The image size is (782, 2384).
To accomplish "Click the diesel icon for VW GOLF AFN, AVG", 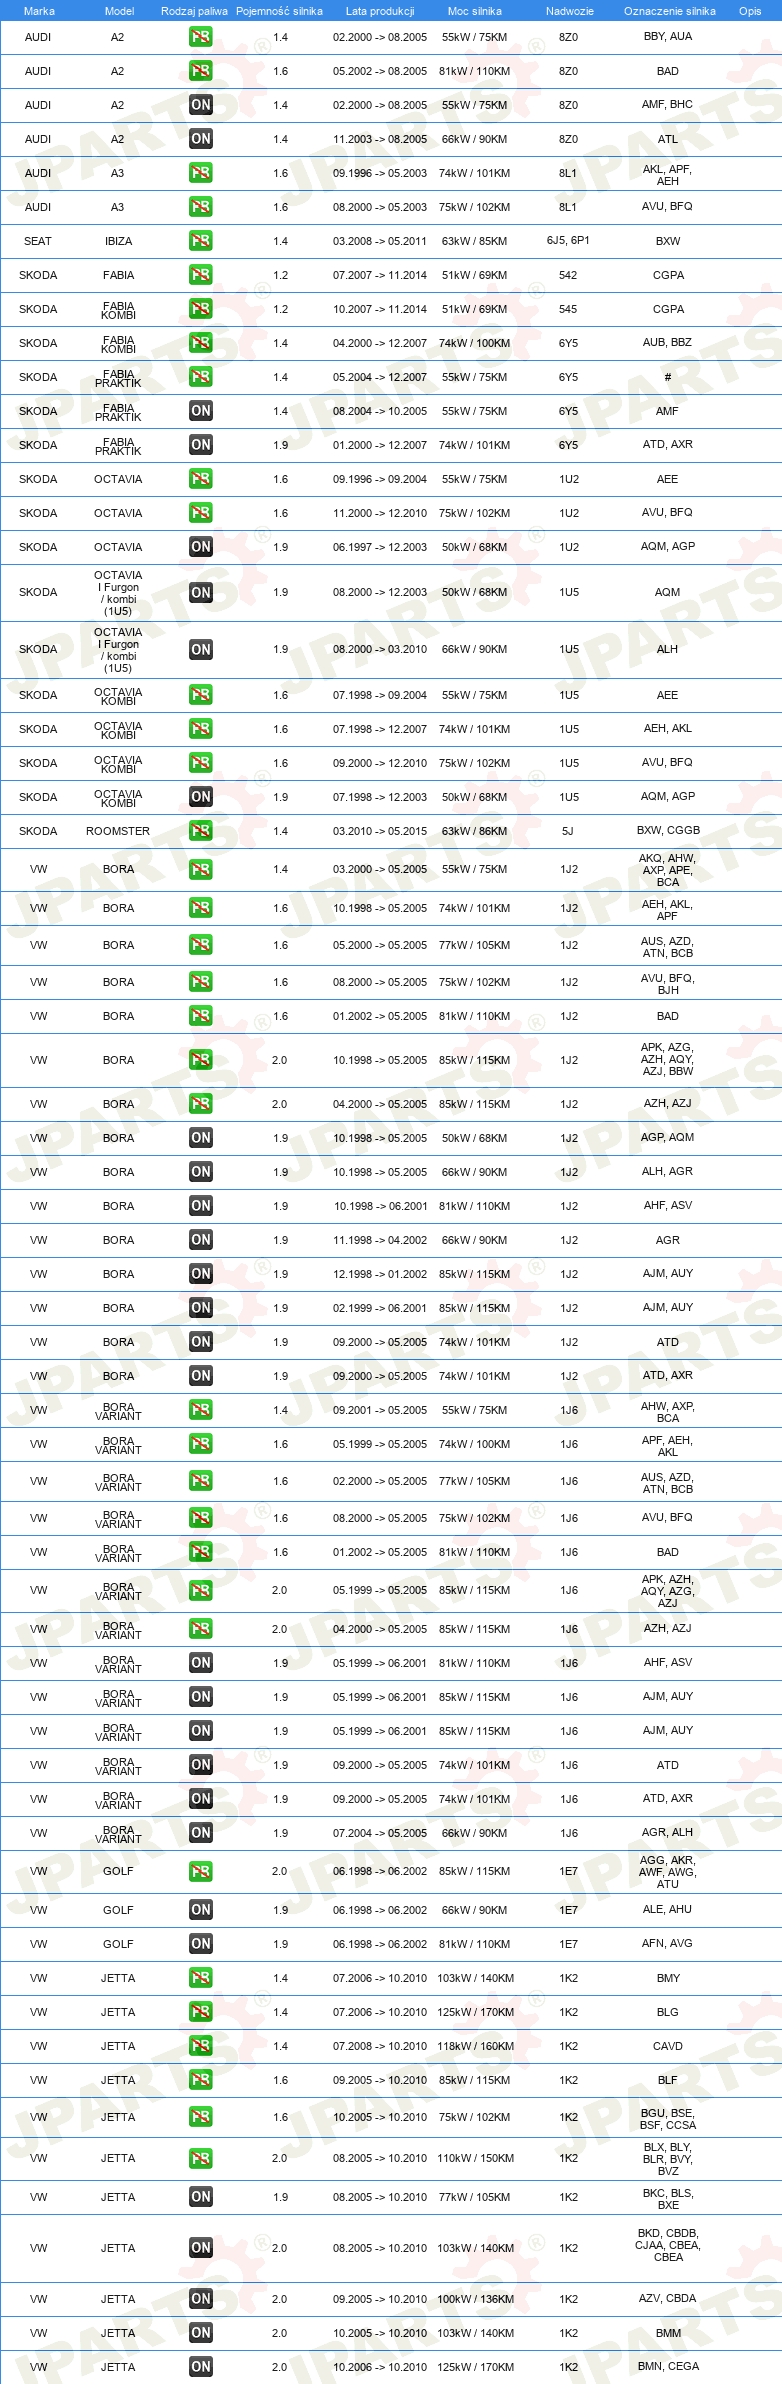I will coord(200,1944).
